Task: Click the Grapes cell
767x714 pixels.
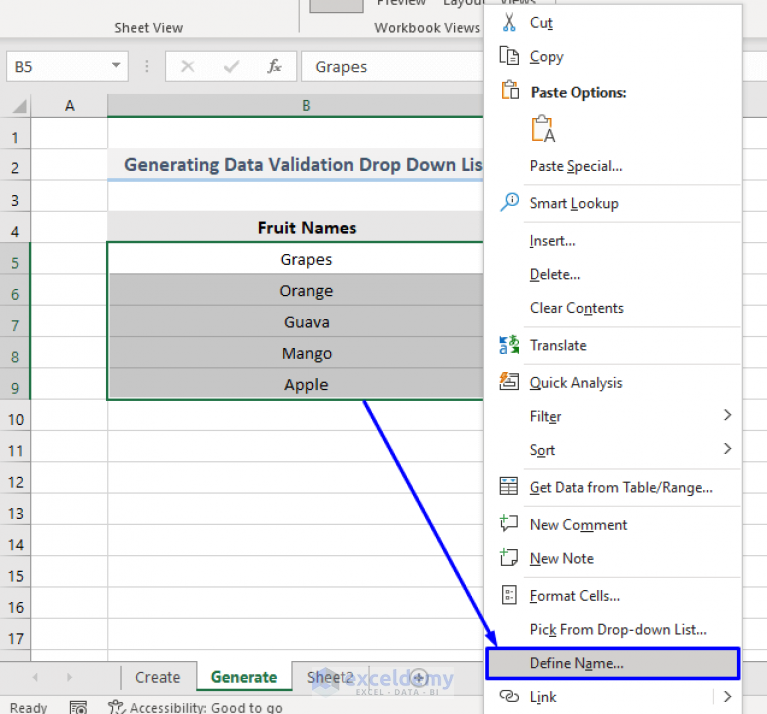Action: (x=295, y=259)
